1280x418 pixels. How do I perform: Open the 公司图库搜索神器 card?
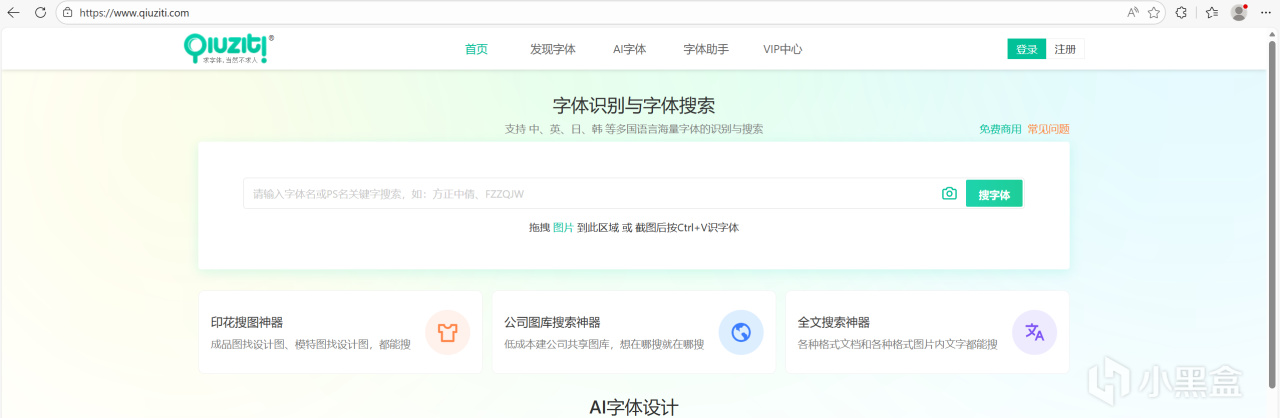point(634,333)
